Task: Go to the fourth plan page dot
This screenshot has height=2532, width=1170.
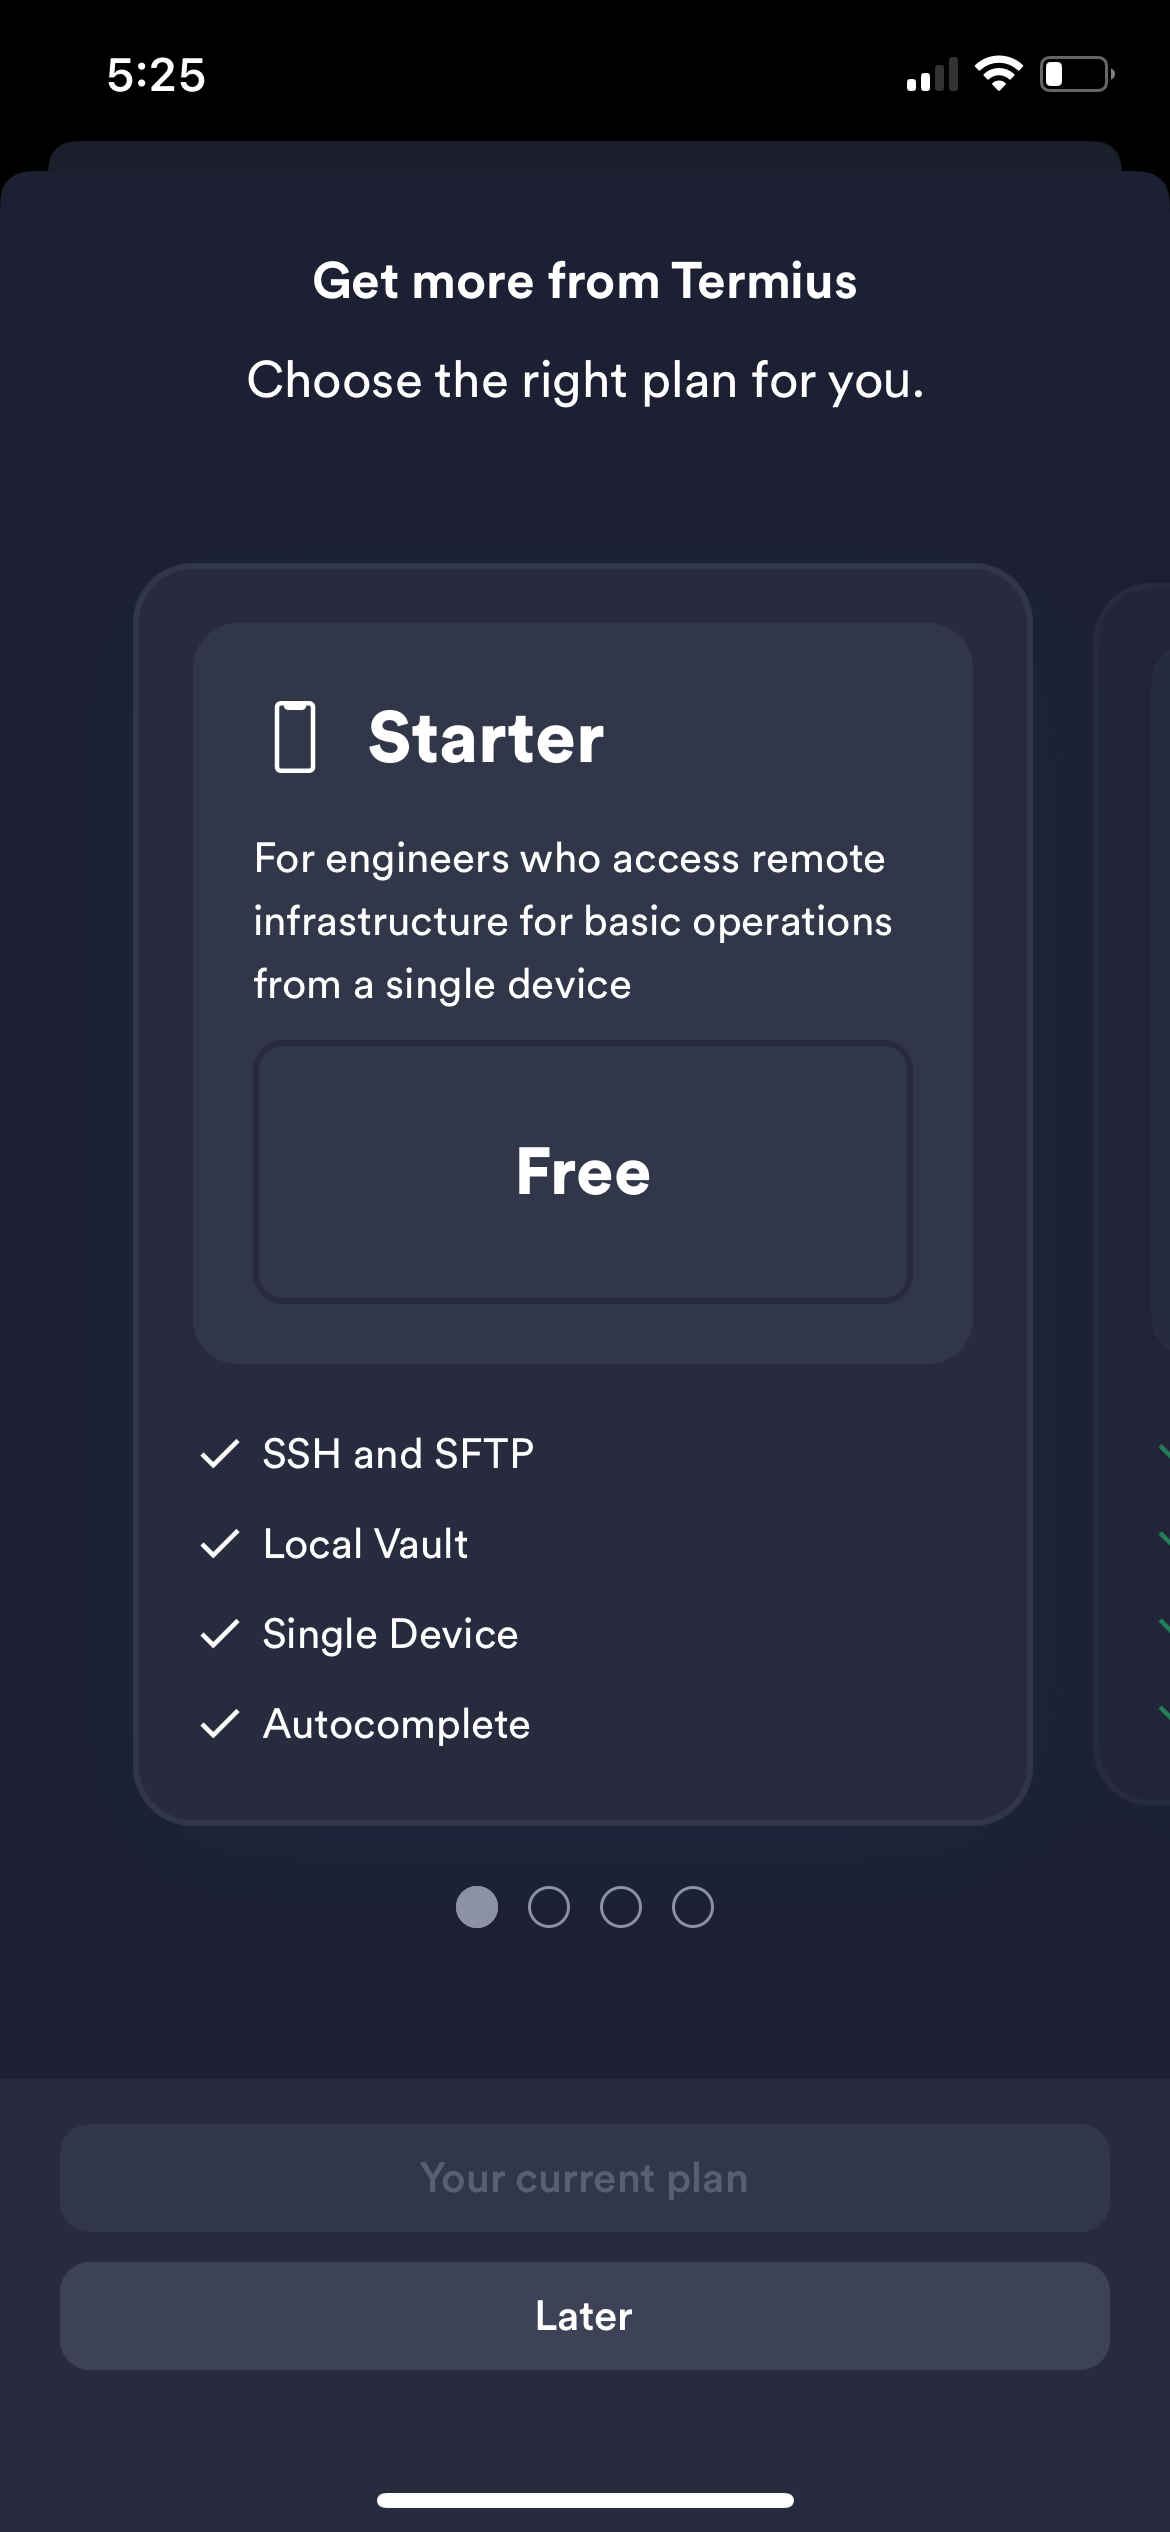Action: (x=693, y=1907)
